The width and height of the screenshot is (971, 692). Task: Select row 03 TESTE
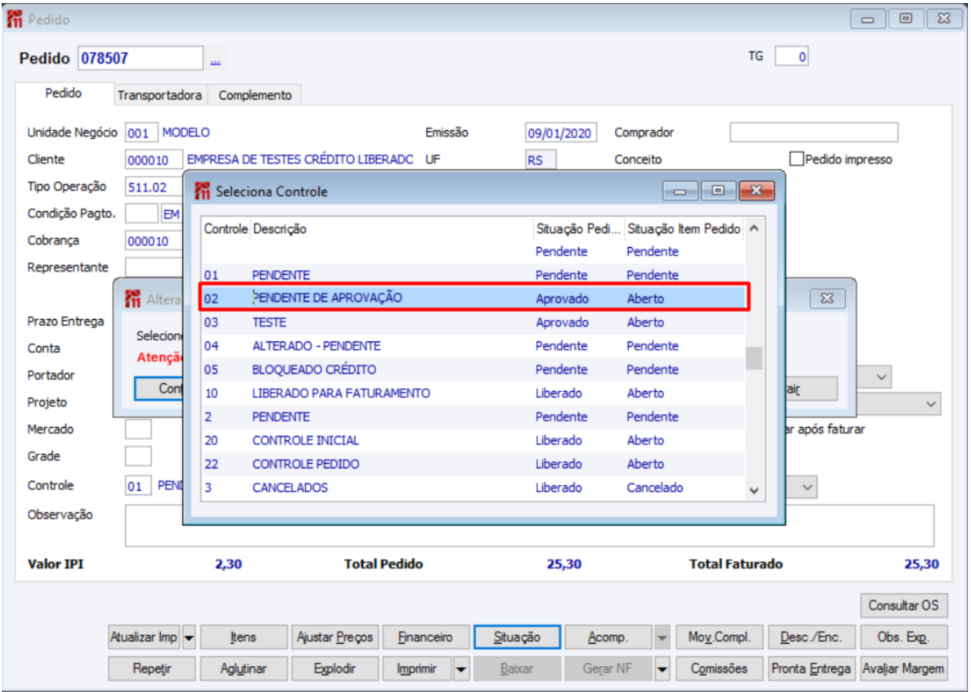[x=474, y=322]
